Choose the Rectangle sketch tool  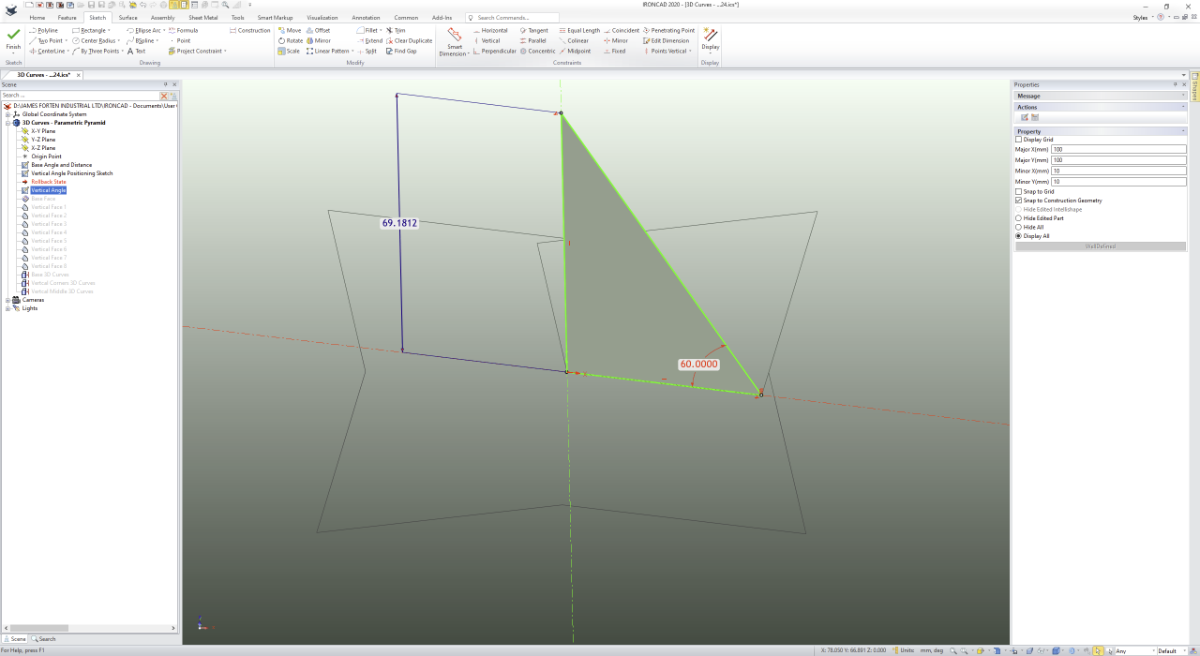tap(93, 30)
